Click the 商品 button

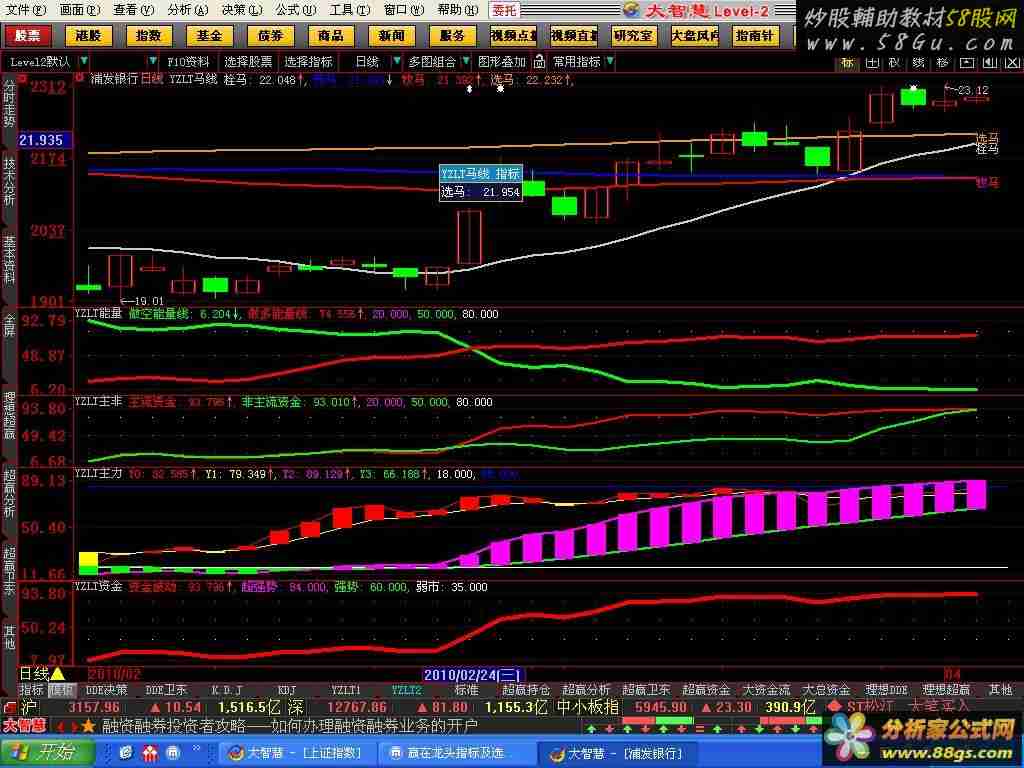point(331,36)
